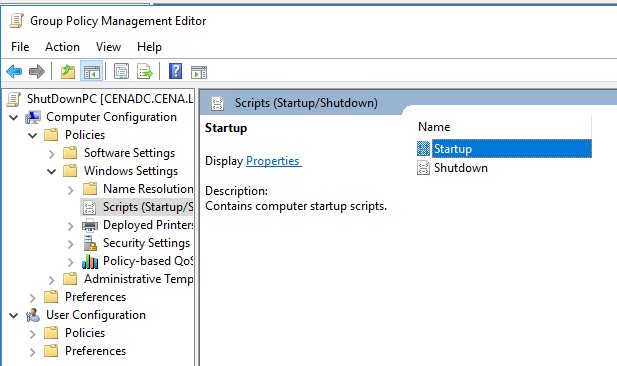
Task: Select the Software Settings tree label
Action: (x=129, y=153)
